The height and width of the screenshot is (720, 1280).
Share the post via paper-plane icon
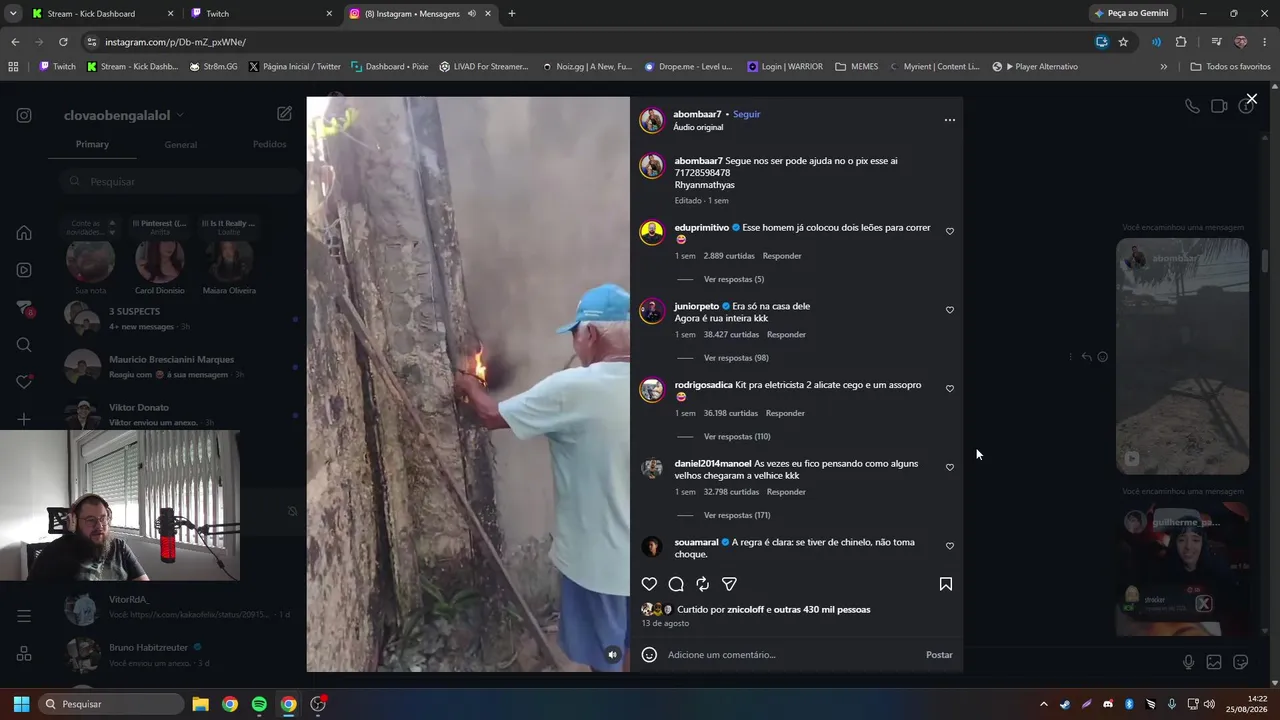click(729, 584)
